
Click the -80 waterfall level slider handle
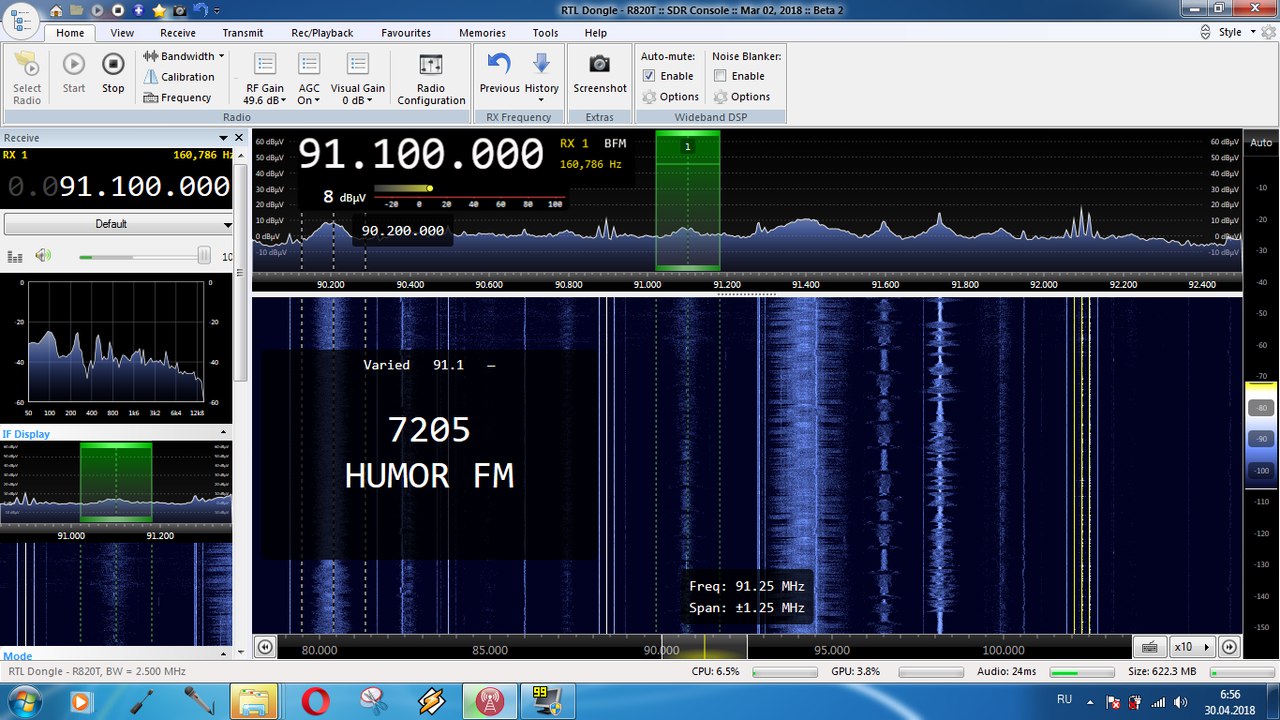coord(1261,408)
